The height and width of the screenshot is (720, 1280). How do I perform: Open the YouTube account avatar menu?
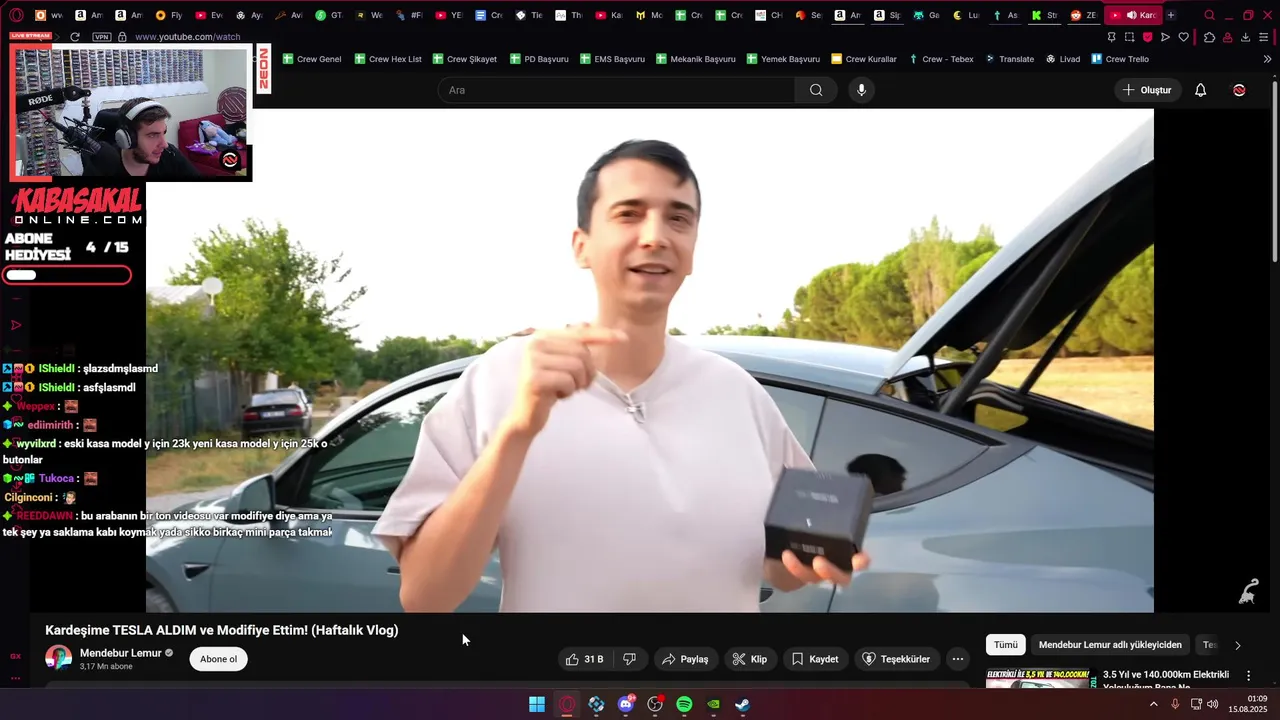click(x=1239, y=90)
